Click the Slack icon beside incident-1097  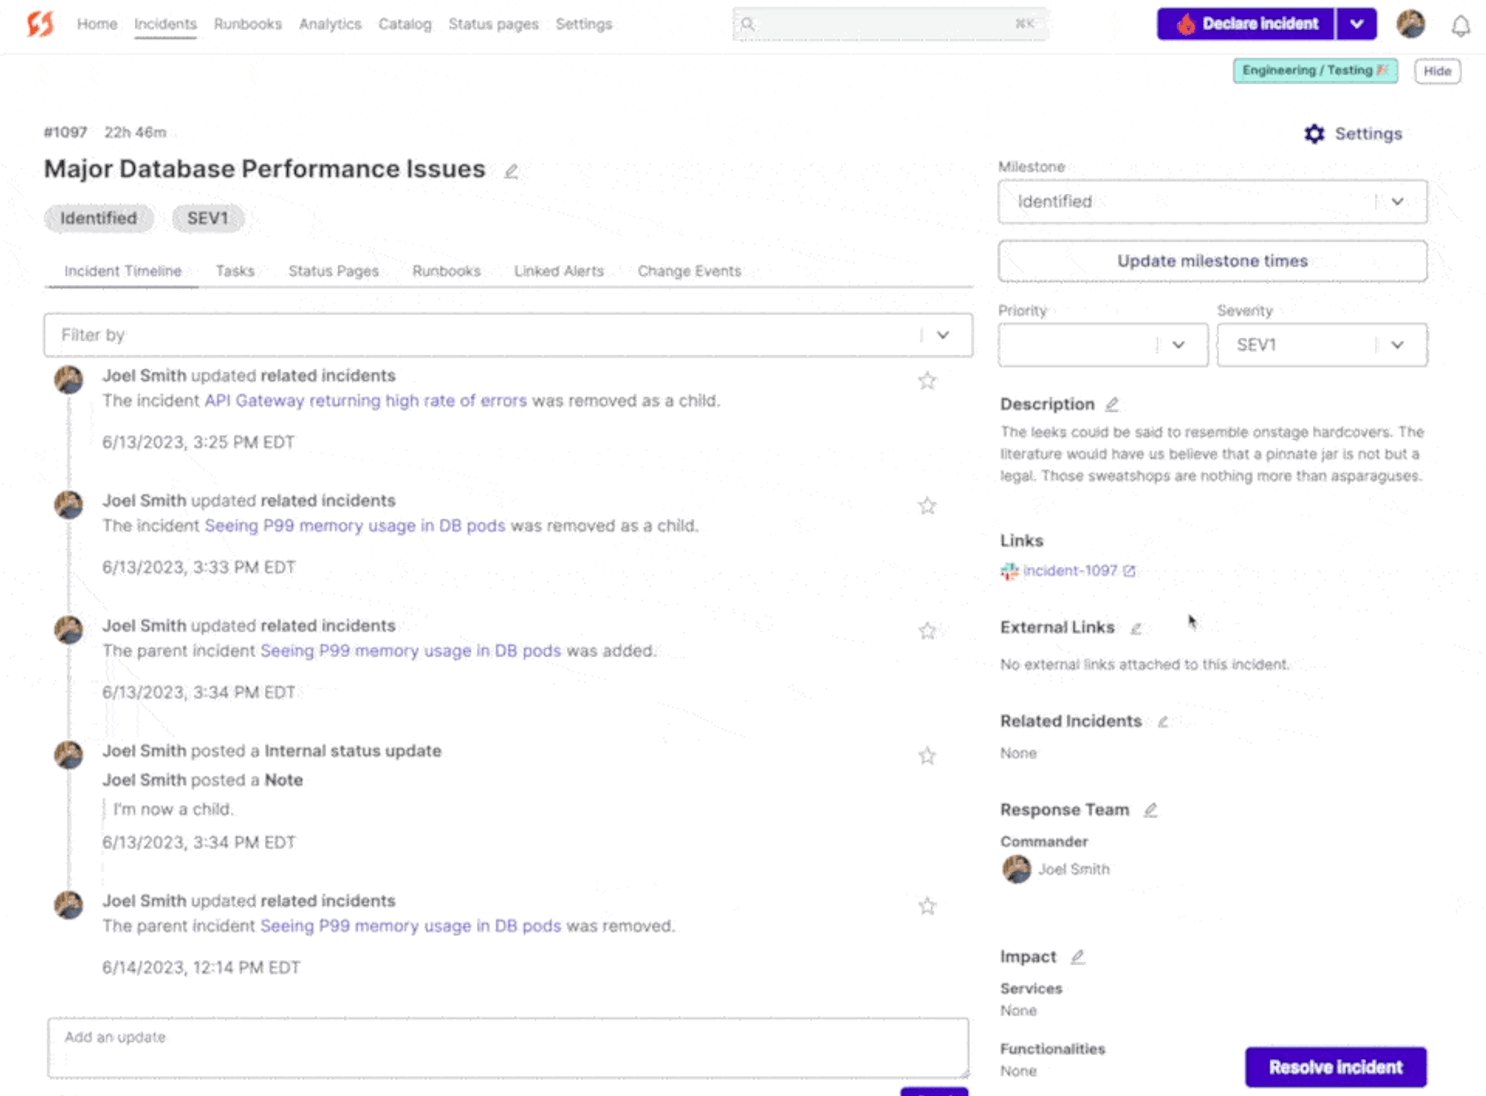click(1009, 571)
